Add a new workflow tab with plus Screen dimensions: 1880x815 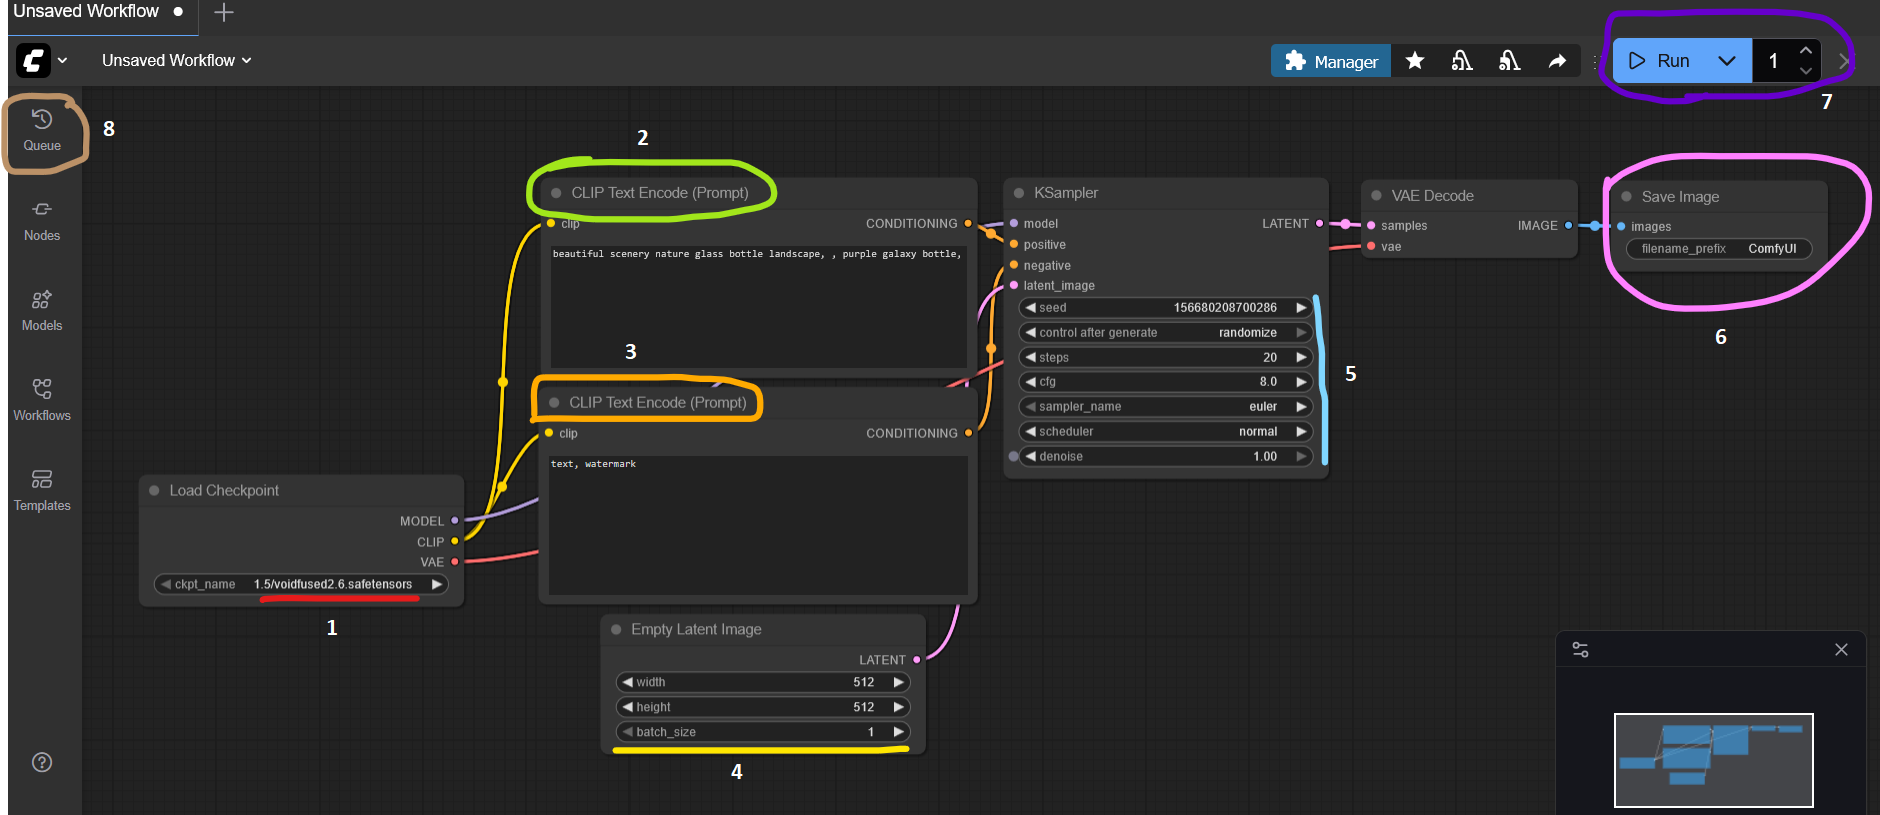point(224,12)
